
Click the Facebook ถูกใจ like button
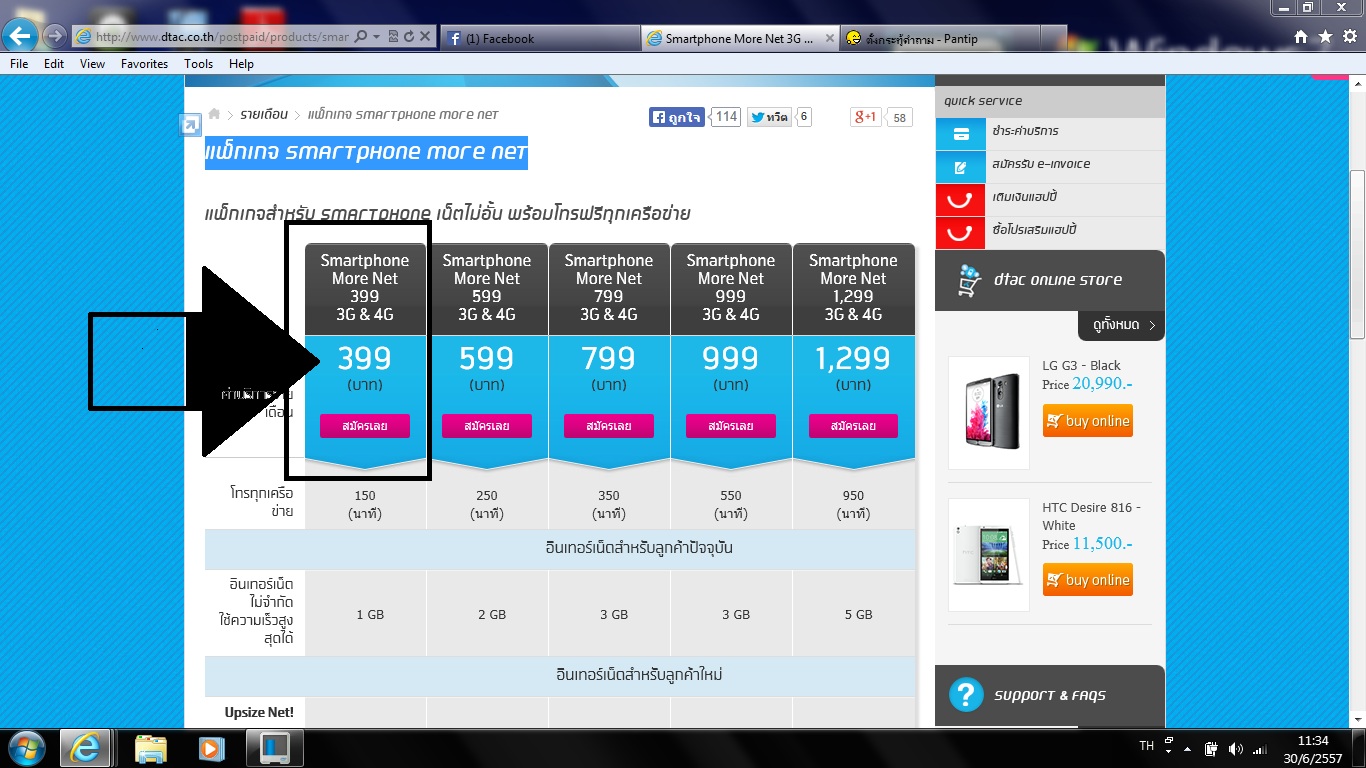(x=679, y=117)
